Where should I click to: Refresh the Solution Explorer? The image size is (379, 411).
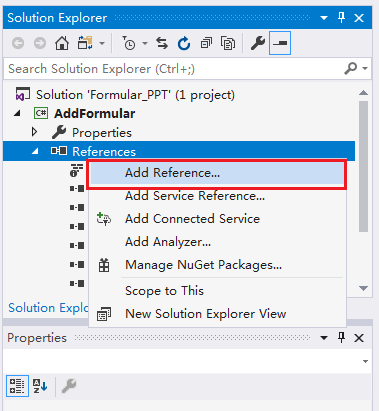pyautogui.click(x=184, y=43)
